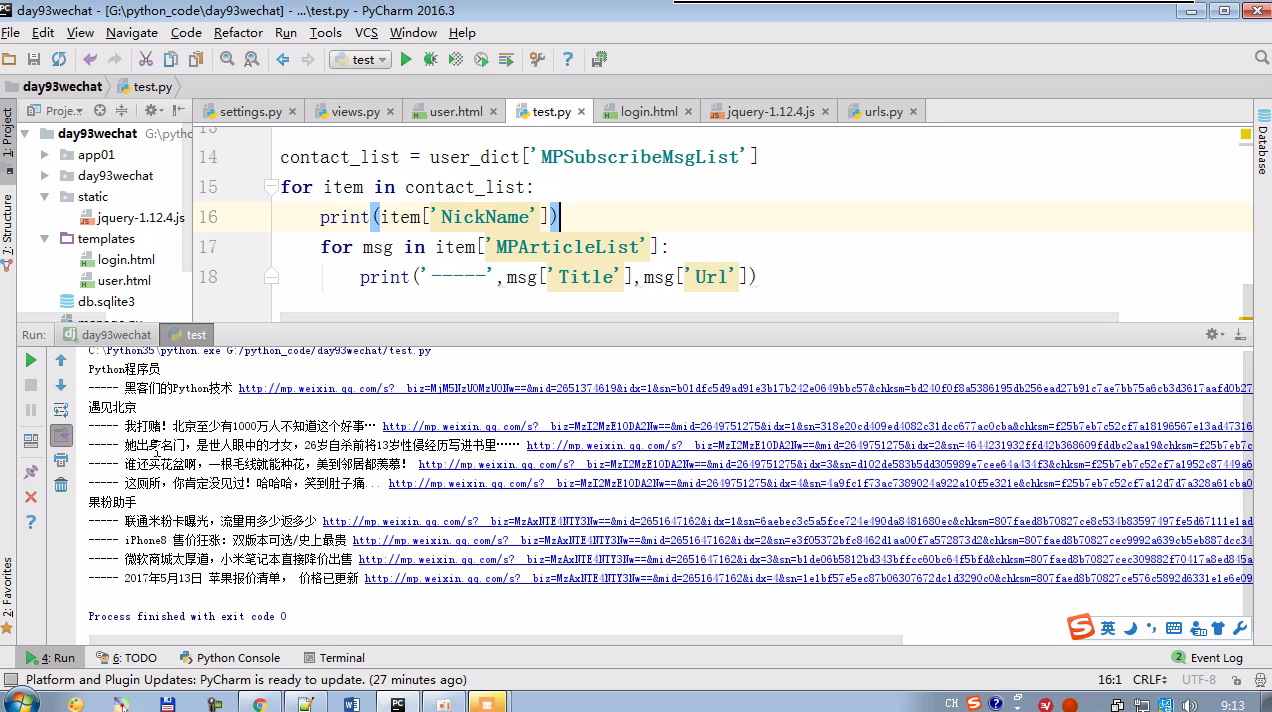Click the Run console horizontal scrollbar
1272x712 pixels.
point(495,639)
